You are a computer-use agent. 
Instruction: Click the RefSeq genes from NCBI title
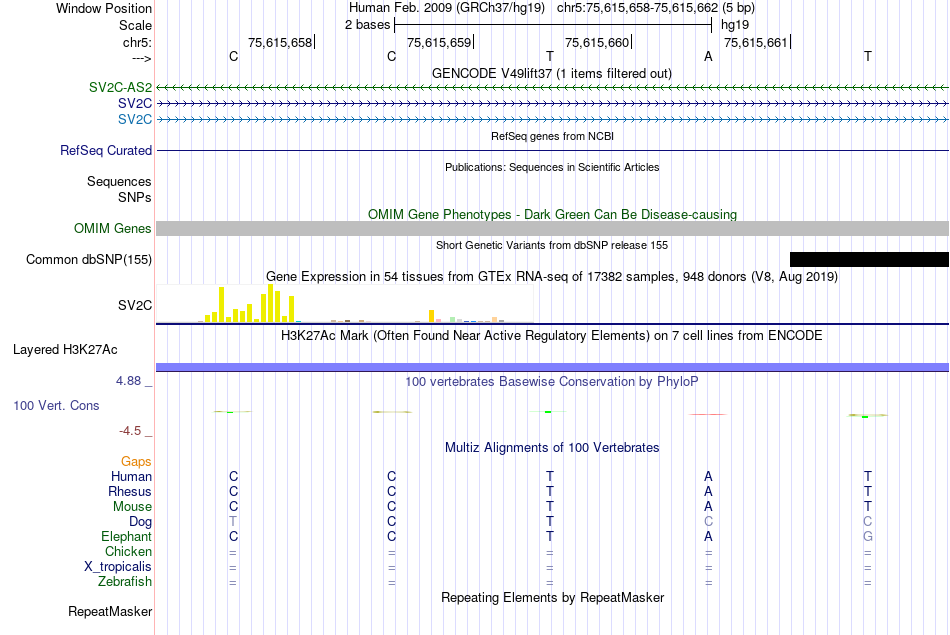[552, 136]
